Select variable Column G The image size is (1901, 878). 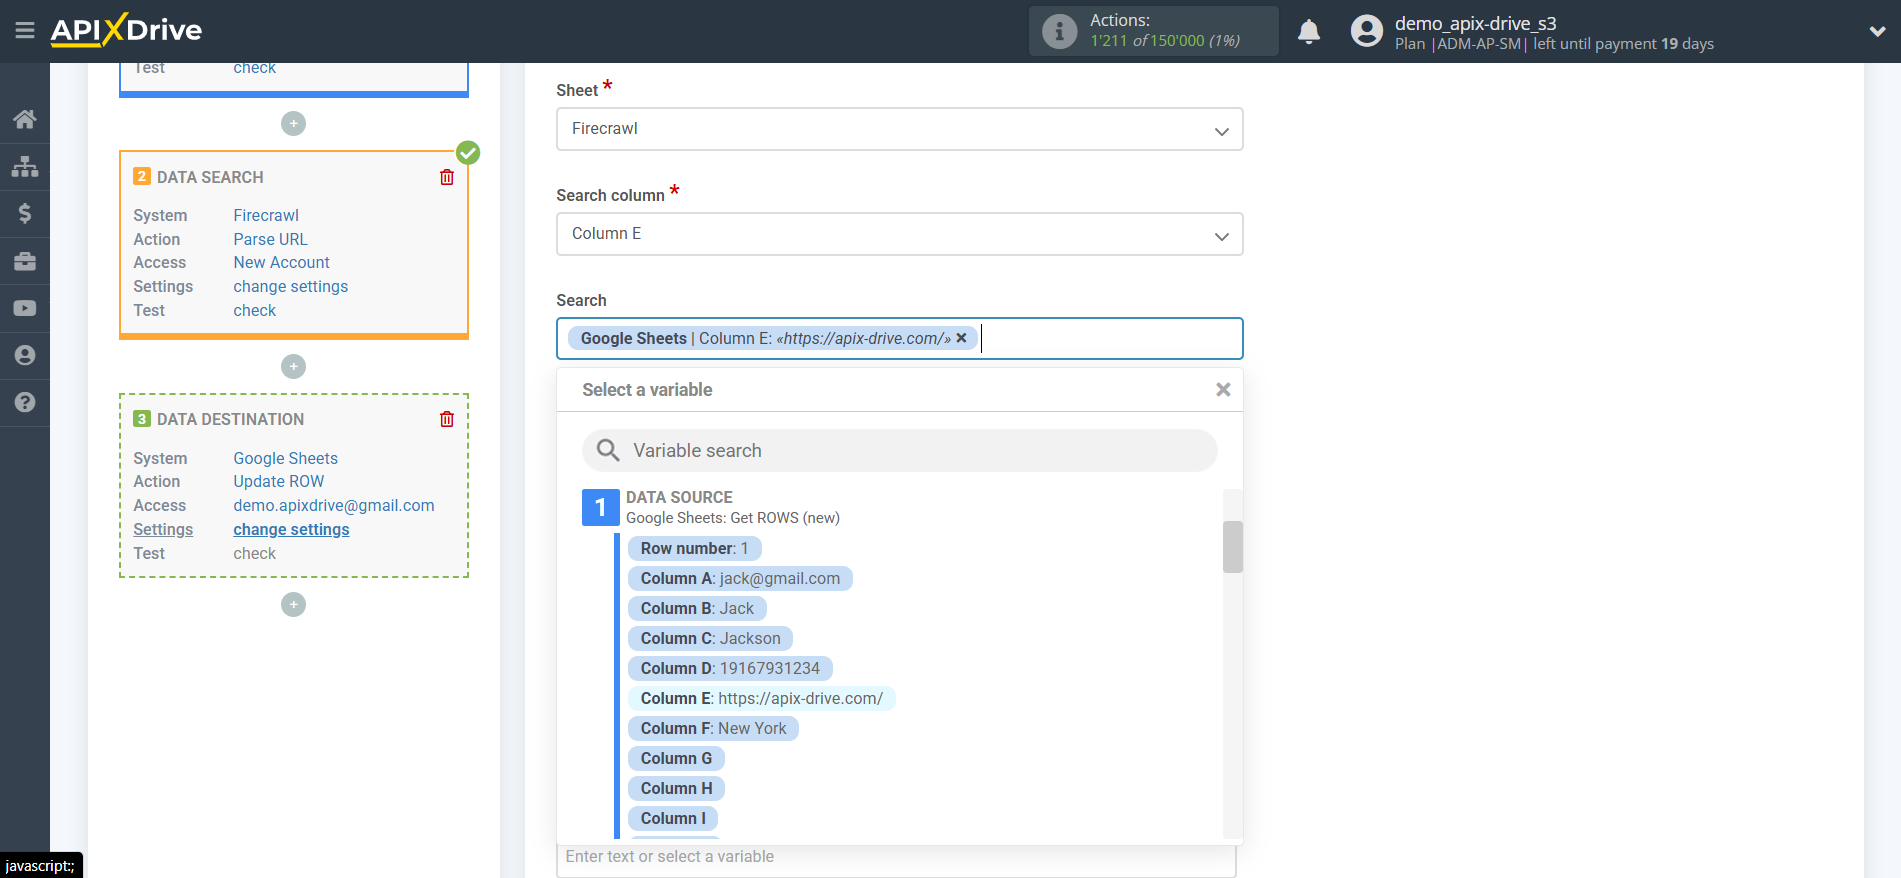click(676, 758)
